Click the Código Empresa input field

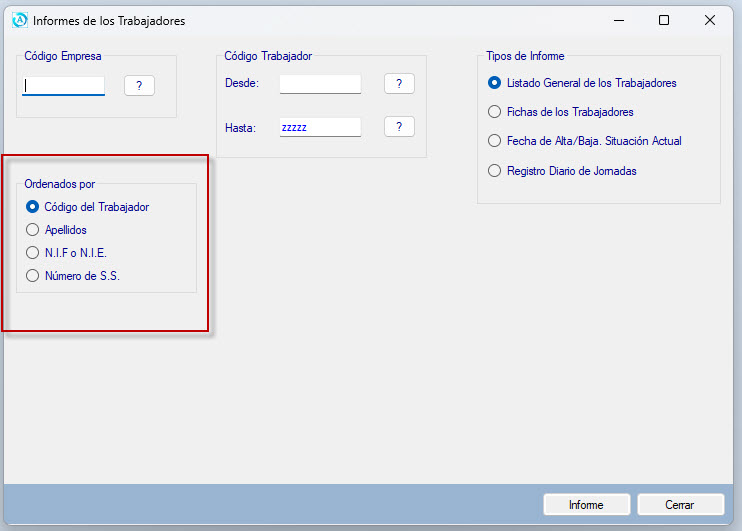pos(64,86)
